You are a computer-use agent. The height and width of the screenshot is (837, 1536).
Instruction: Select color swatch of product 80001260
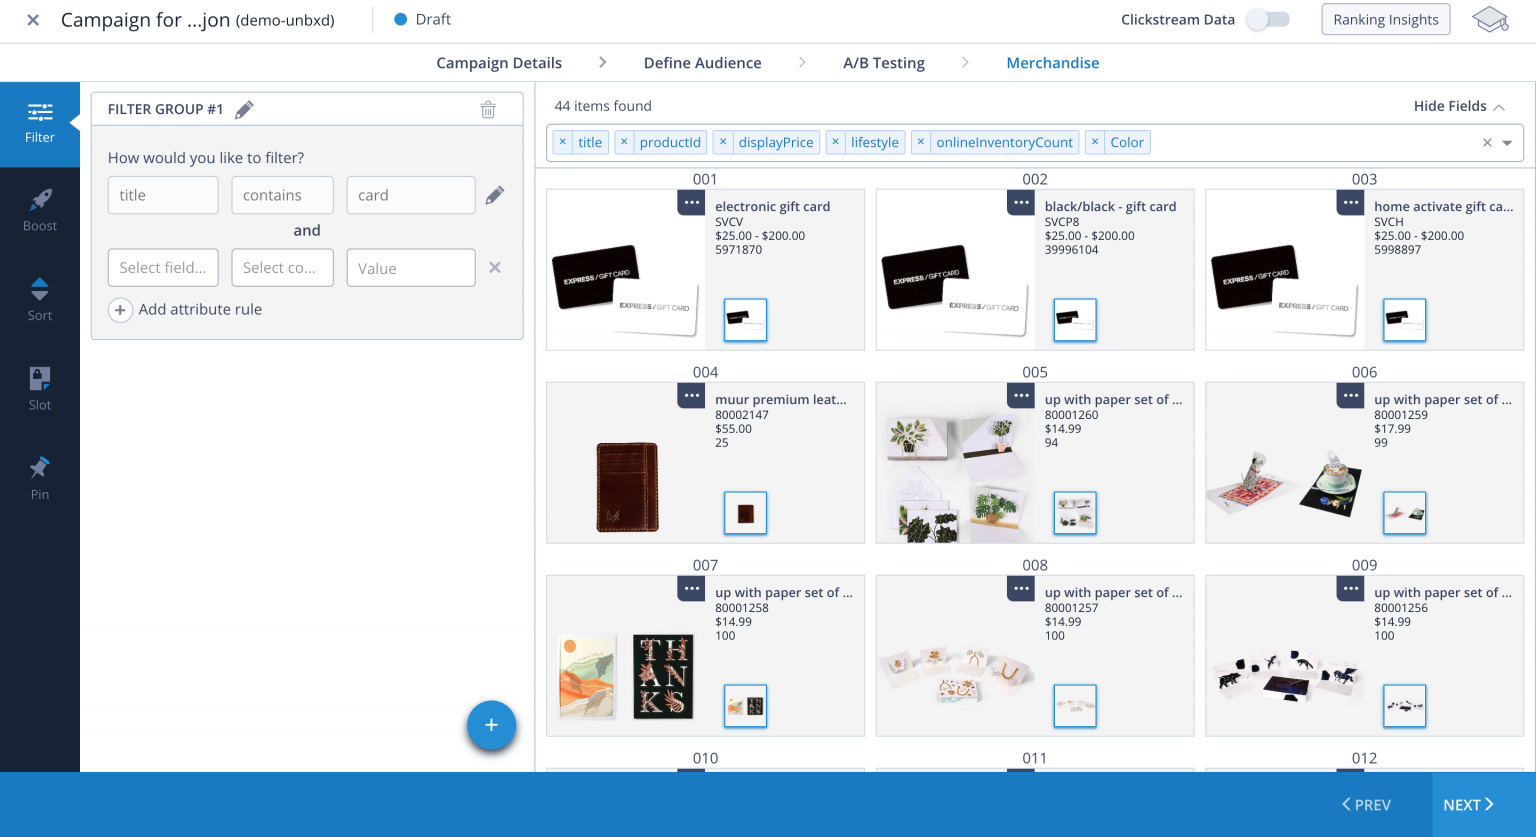coord(1075,513)
